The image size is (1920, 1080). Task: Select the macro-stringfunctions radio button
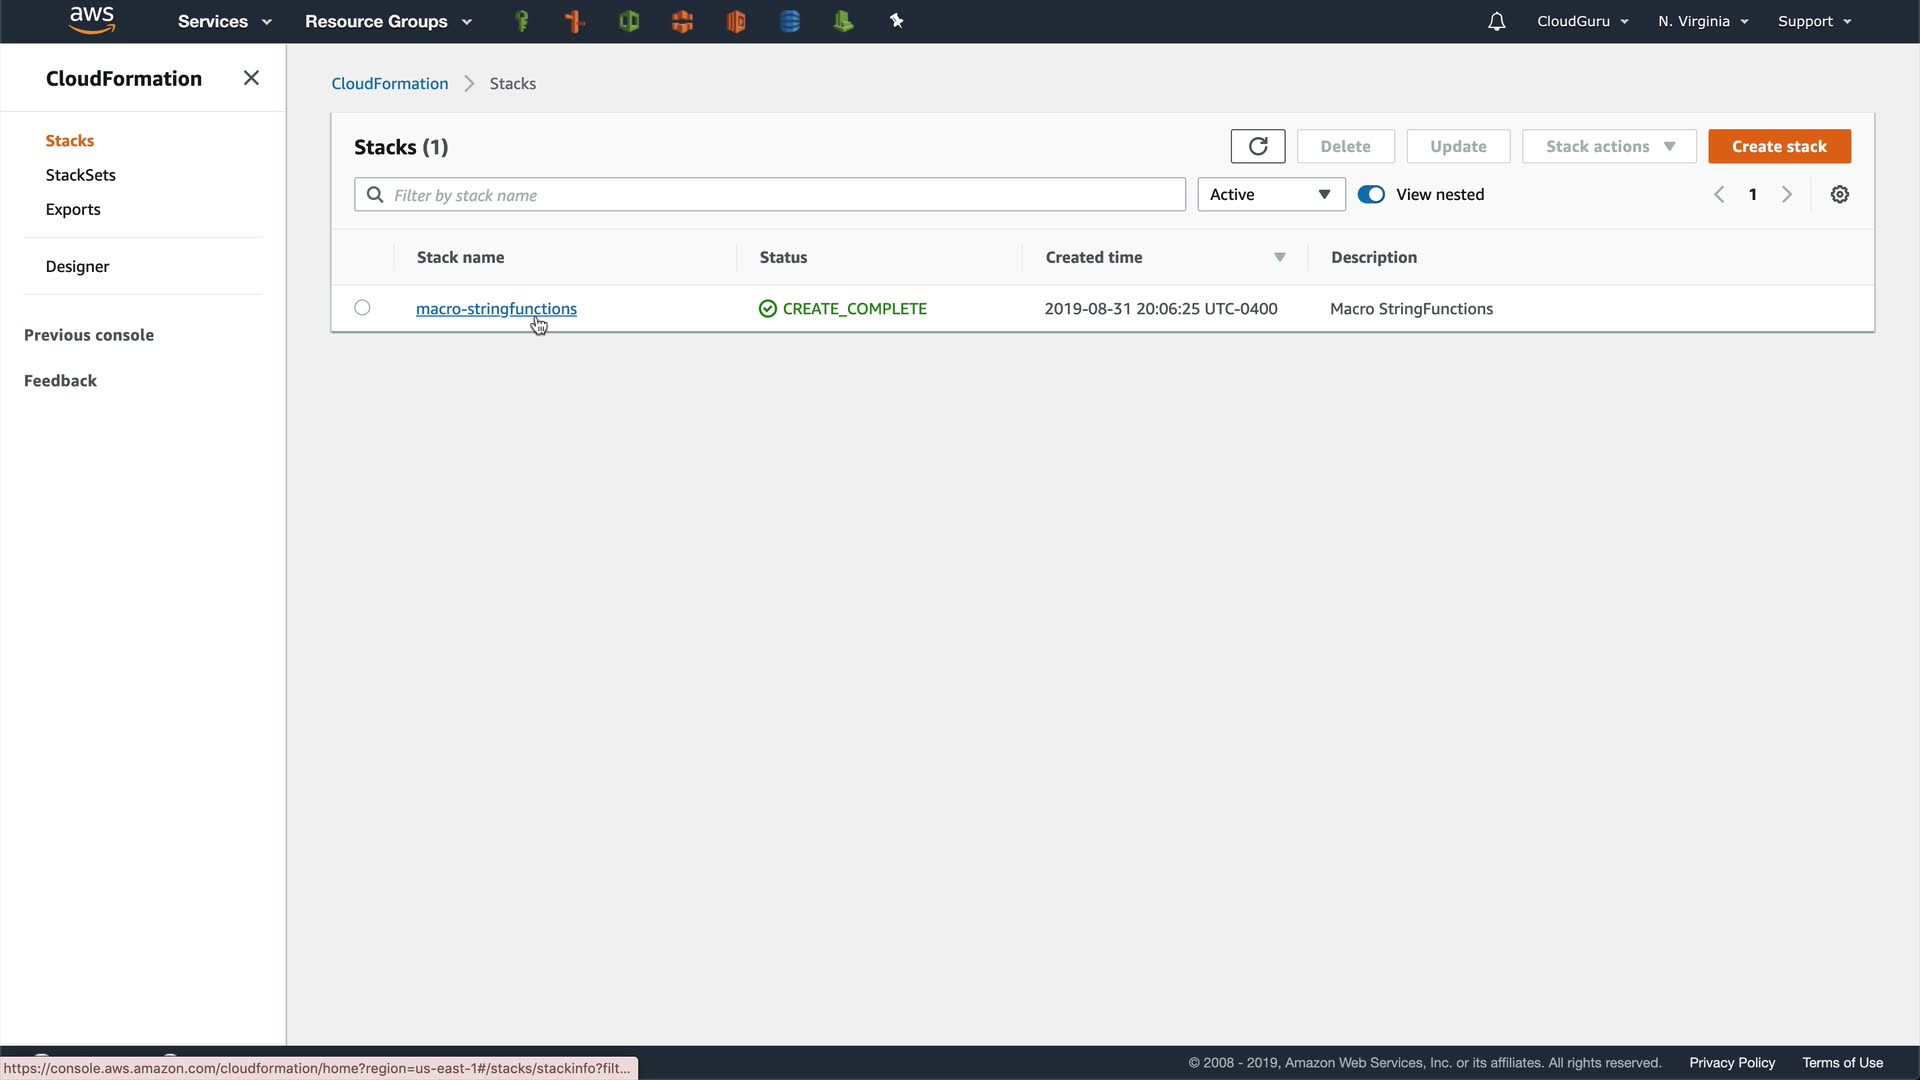coord(362,308)
